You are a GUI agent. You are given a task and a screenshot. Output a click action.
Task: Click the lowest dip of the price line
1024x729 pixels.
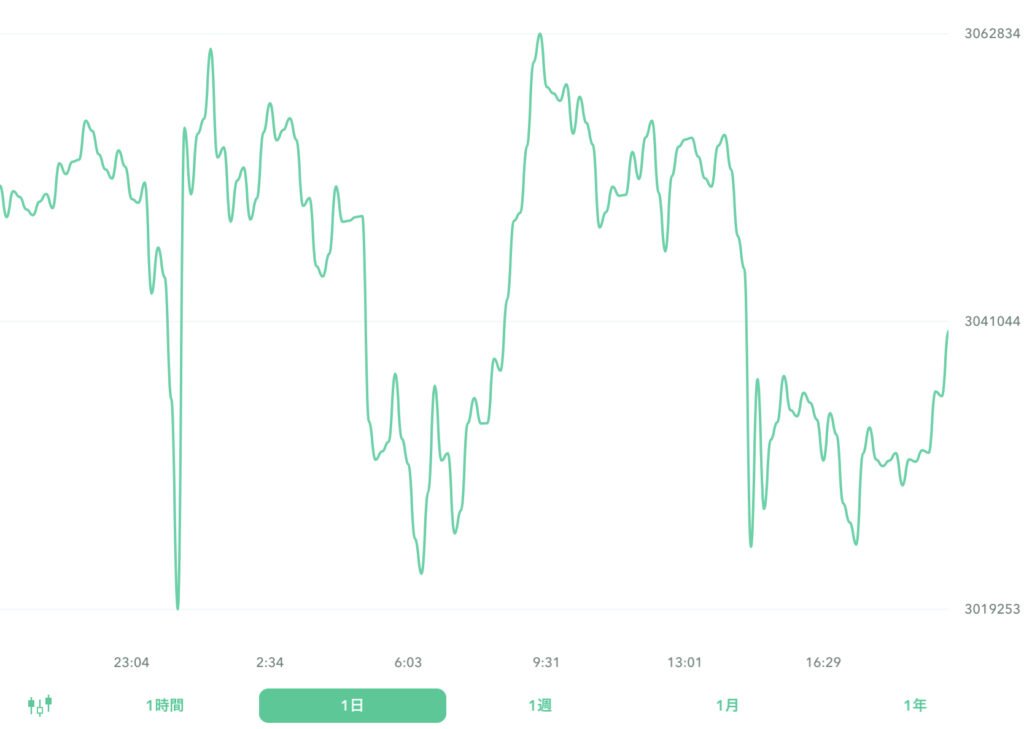click(x=178, y=607)
